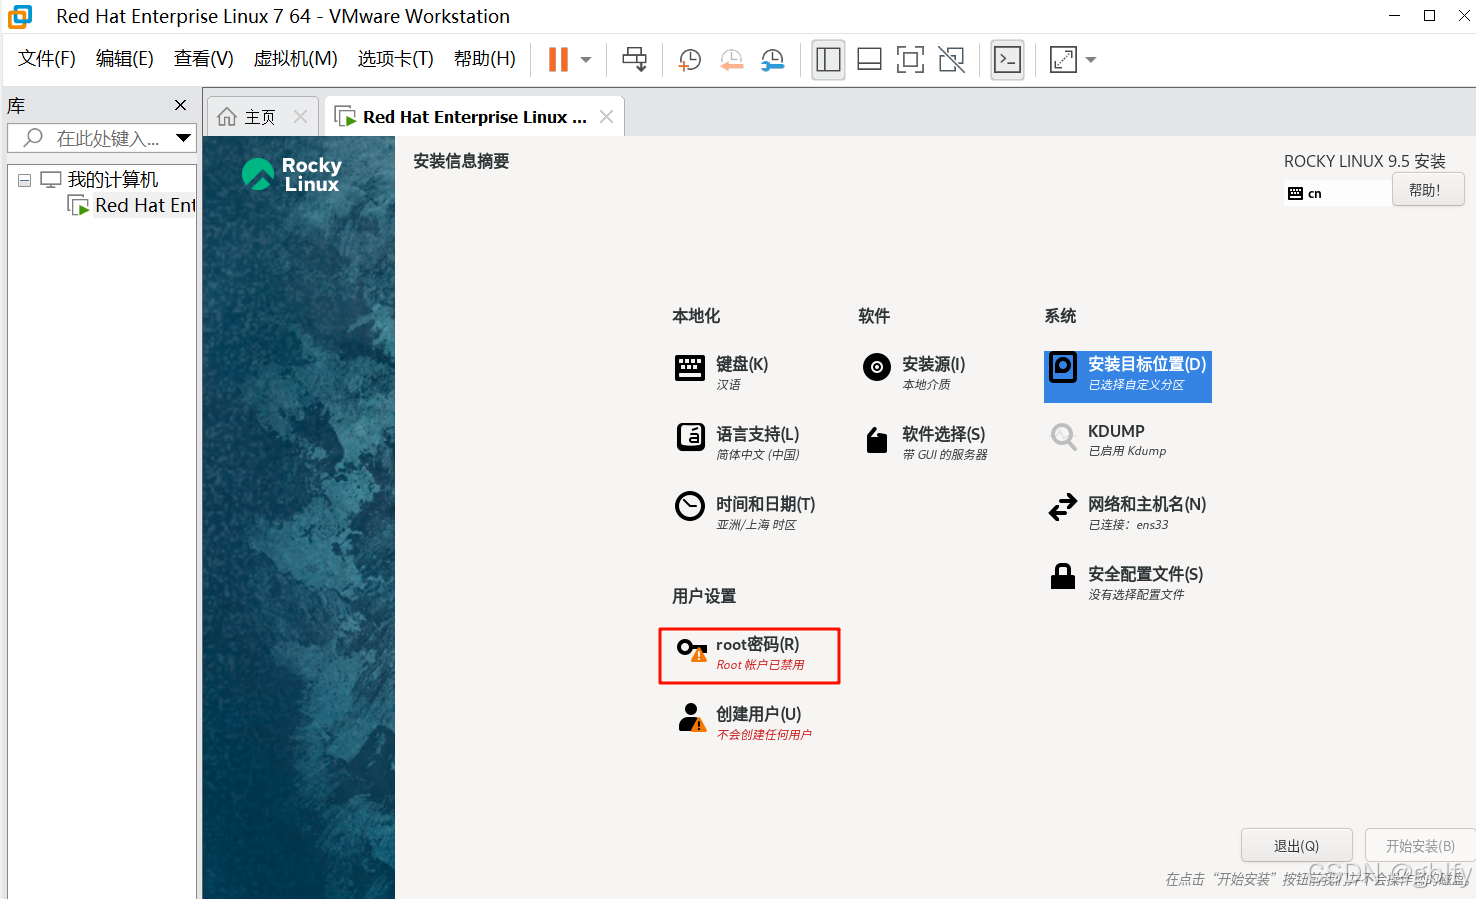Viewport: 1476px width, 899px height.
Task: Click library search input field
Action: (x=100, y=138)
